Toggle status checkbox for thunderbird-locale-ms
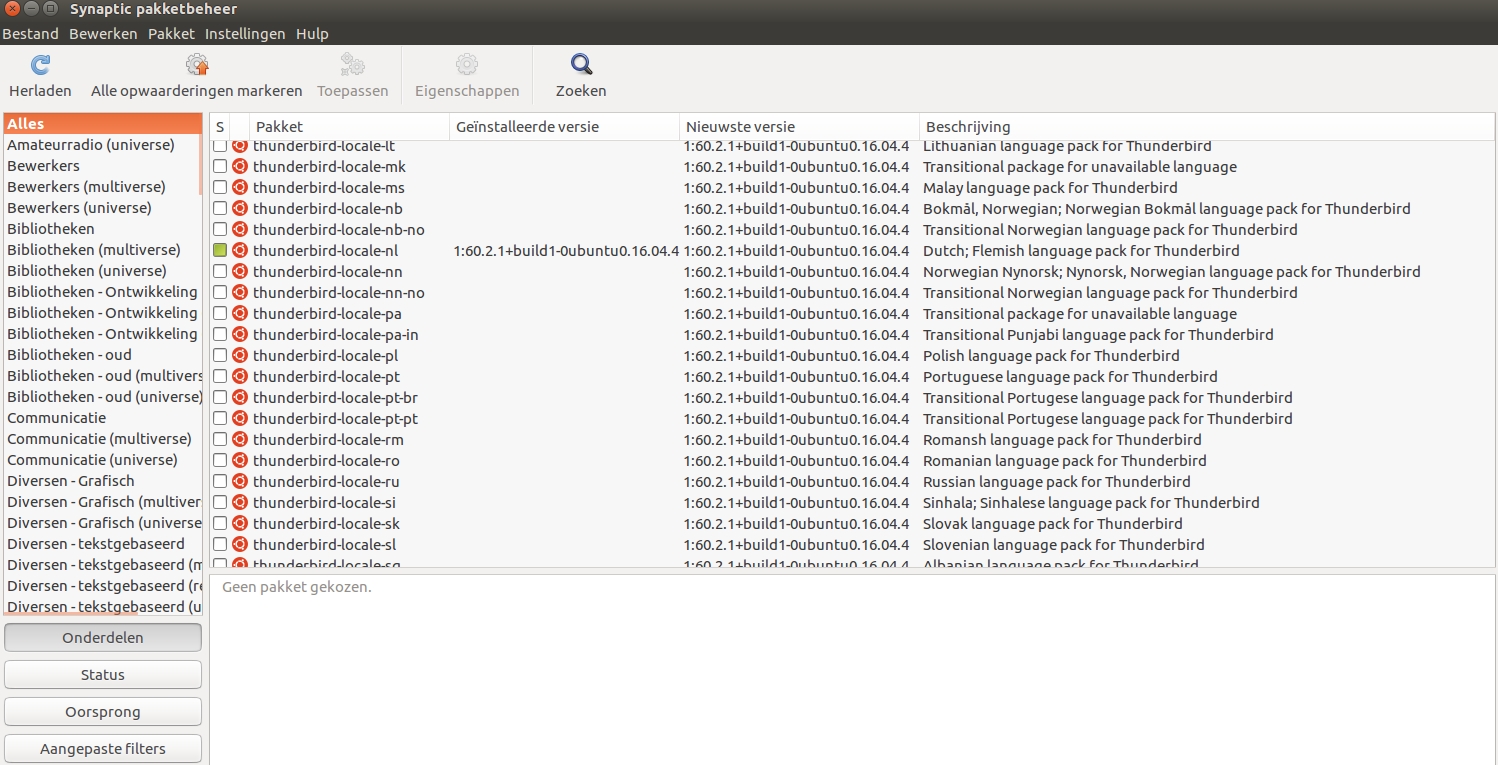The image size is (1498, 765). pos(220,188)
